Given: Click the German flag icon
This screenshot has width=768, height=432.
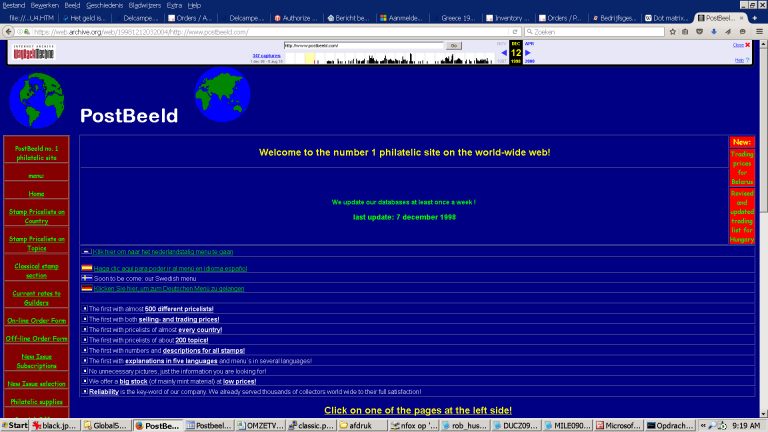Looking at the screenshot, I should (x=87, y=288).
